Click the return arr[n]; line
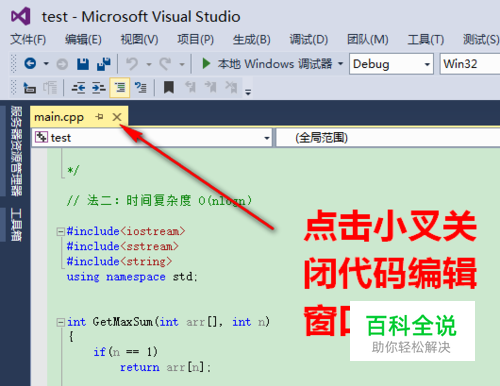The image size is (500, 386). (166, 367)
